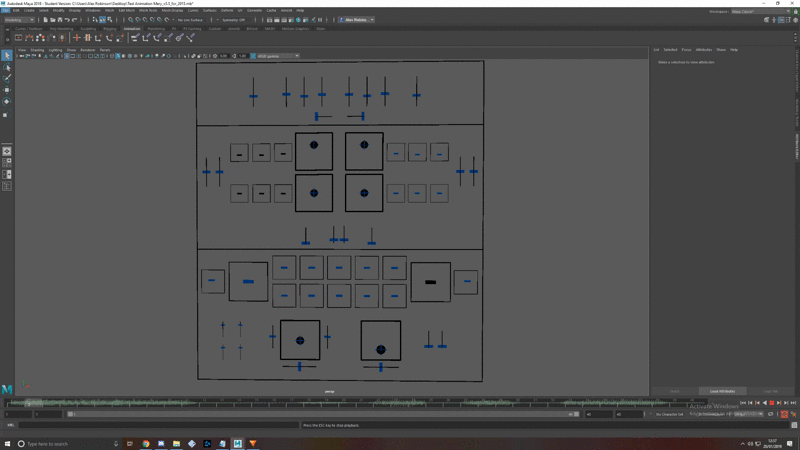Viewport: 800px width, 450px height.
Task: Show the Attribute Editor sidebar icon
Action: coord(781,20)
